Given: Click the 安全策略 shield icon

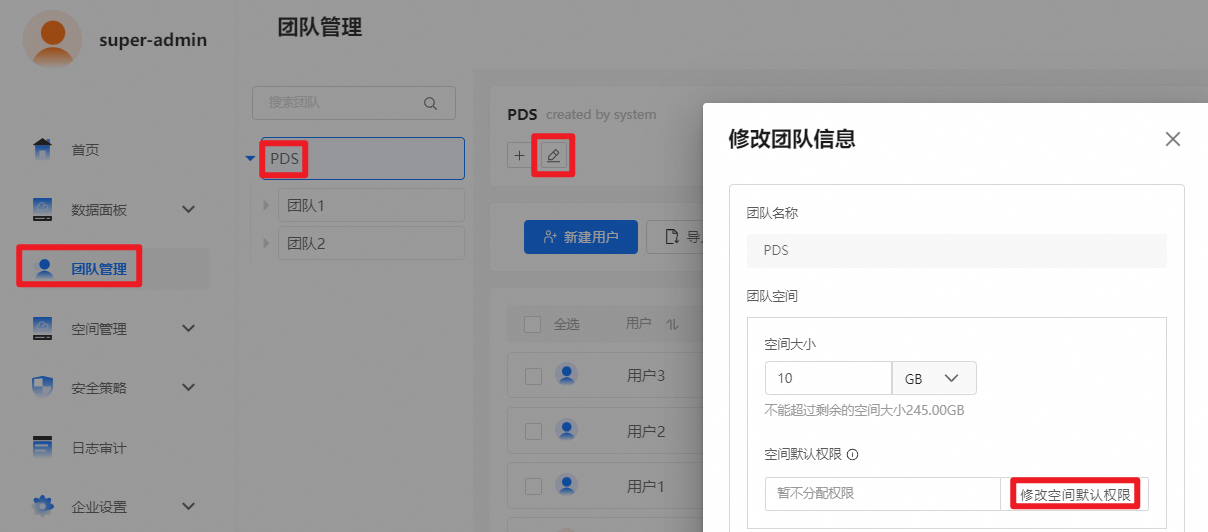Looking at the screenshot, I should [42, 387].
